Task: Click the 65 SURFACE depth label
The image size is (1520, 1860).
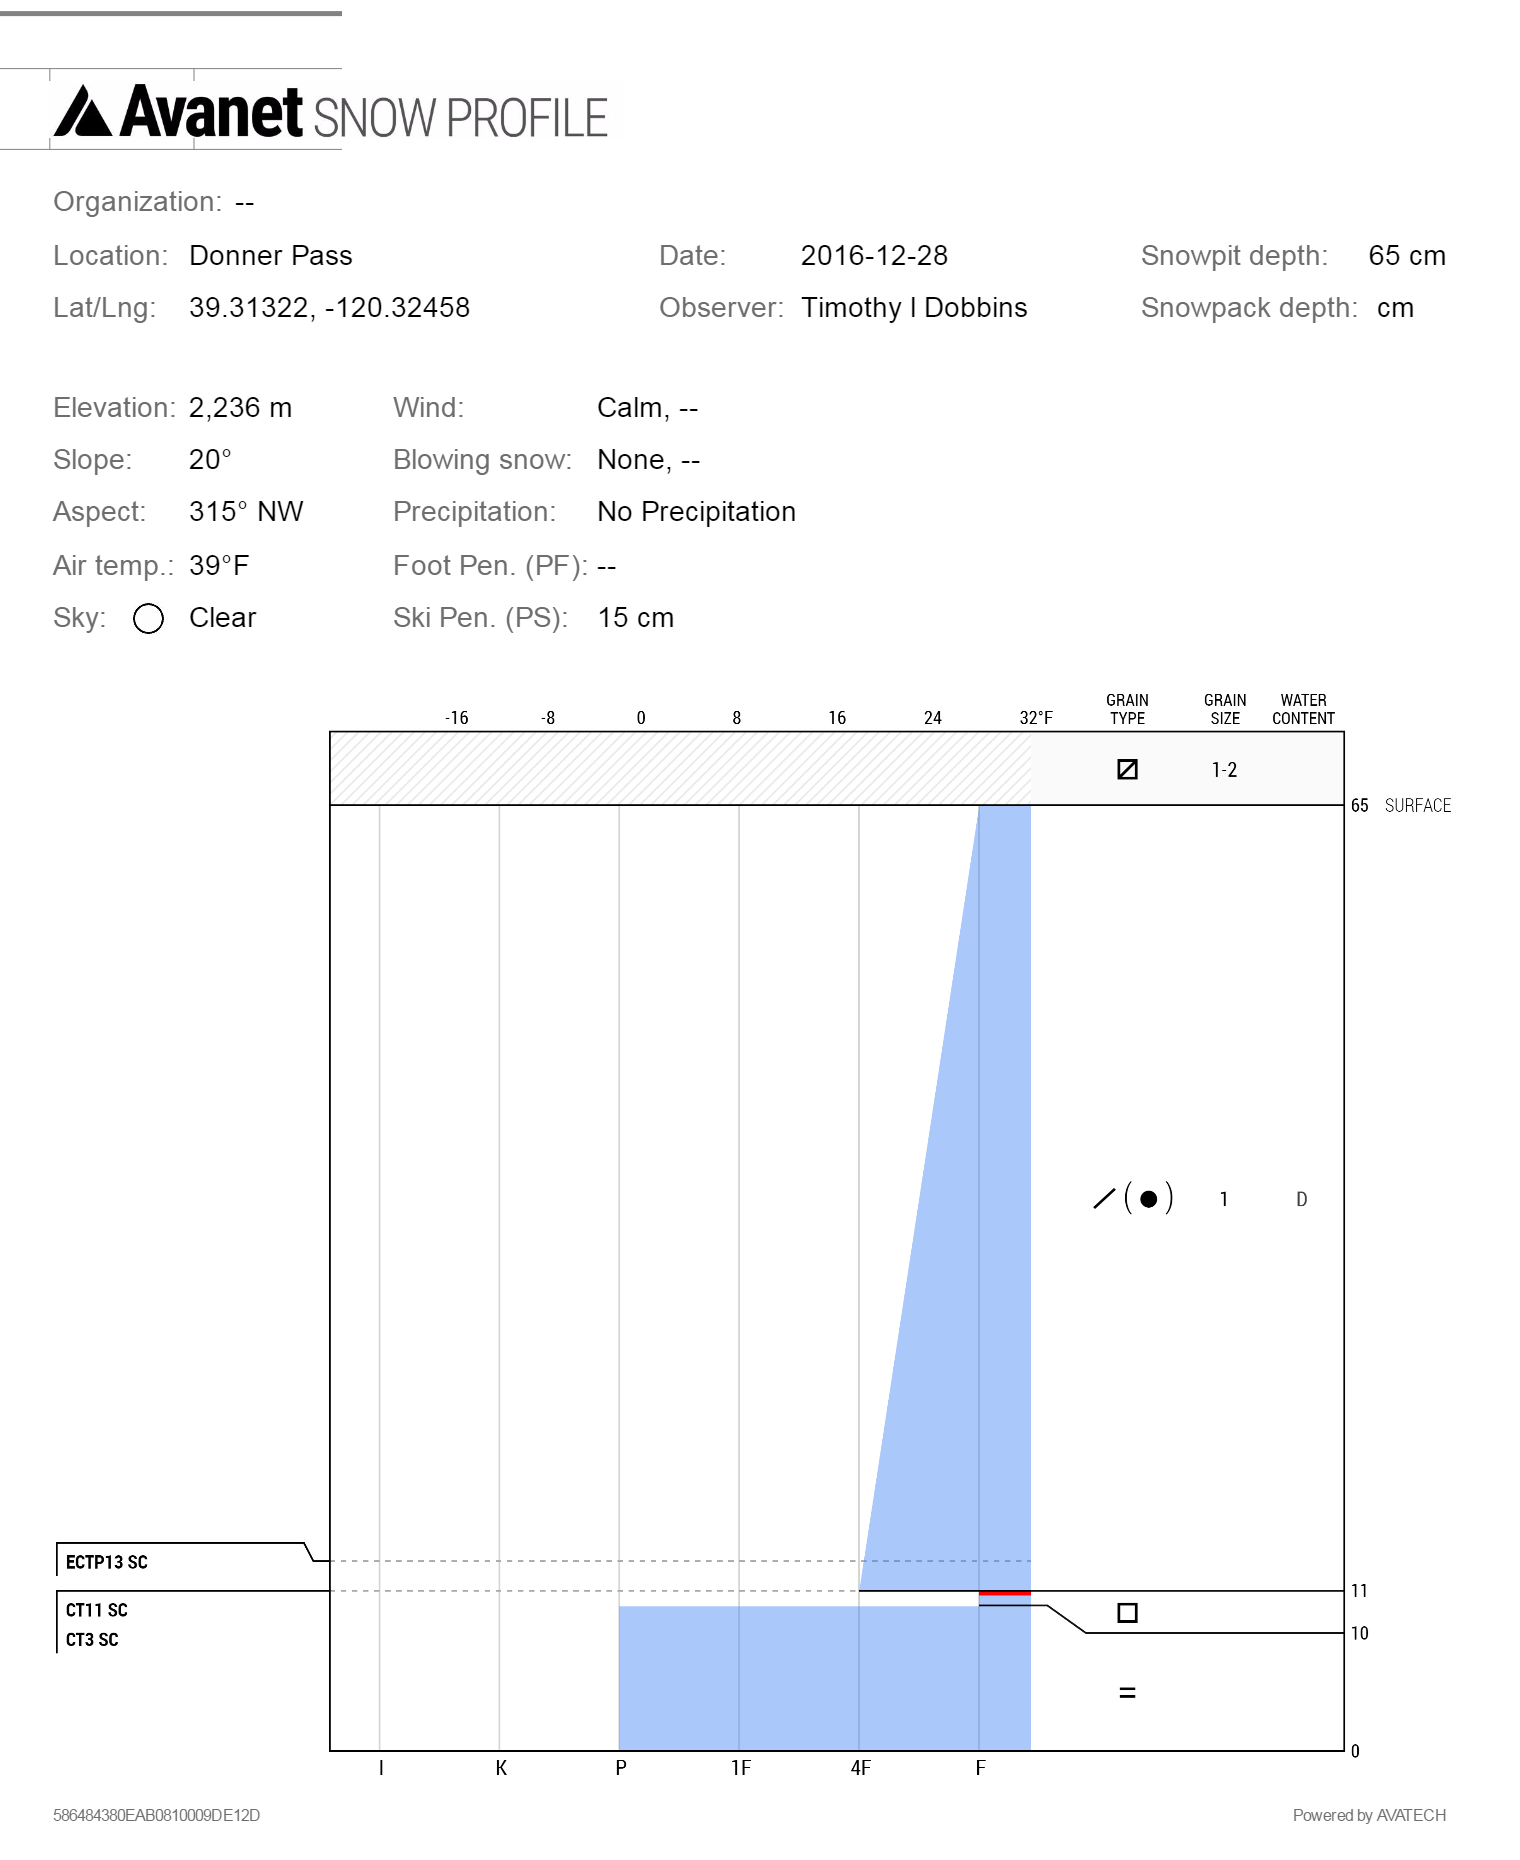Action: pos(1401,806)
